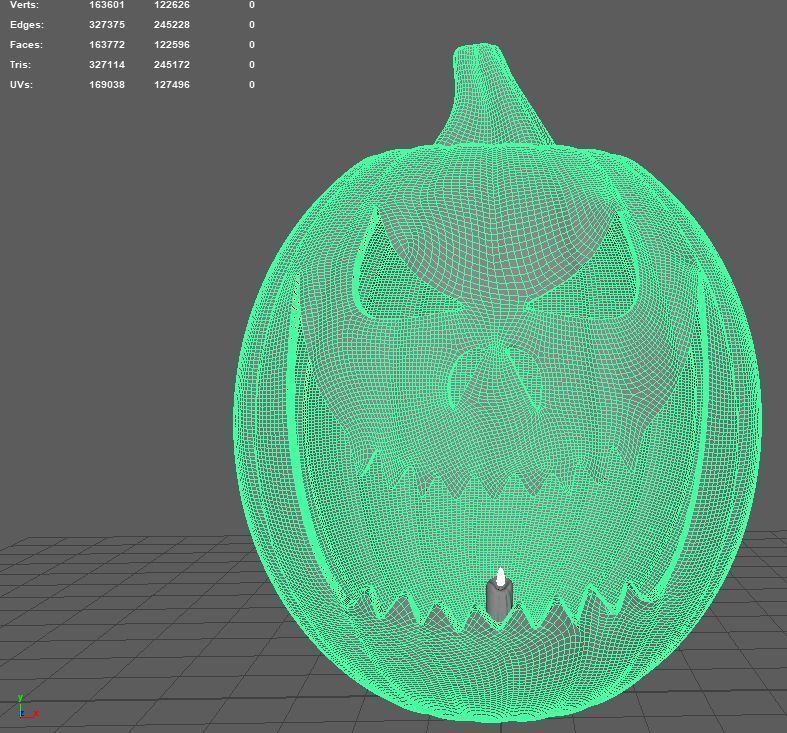Click the 0 in the Verts row

(x=252, y=5)
